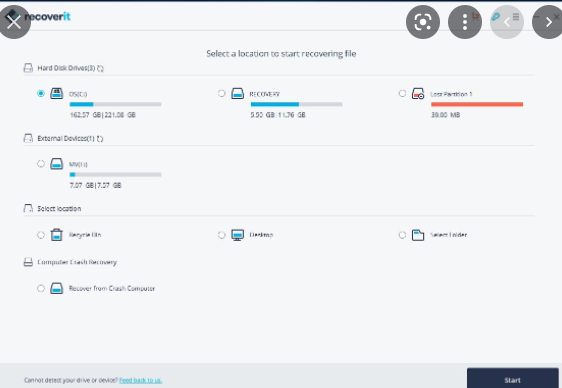Click the 7.07 GB | 7.07 GB size text
562x388 pixels.
95,185
